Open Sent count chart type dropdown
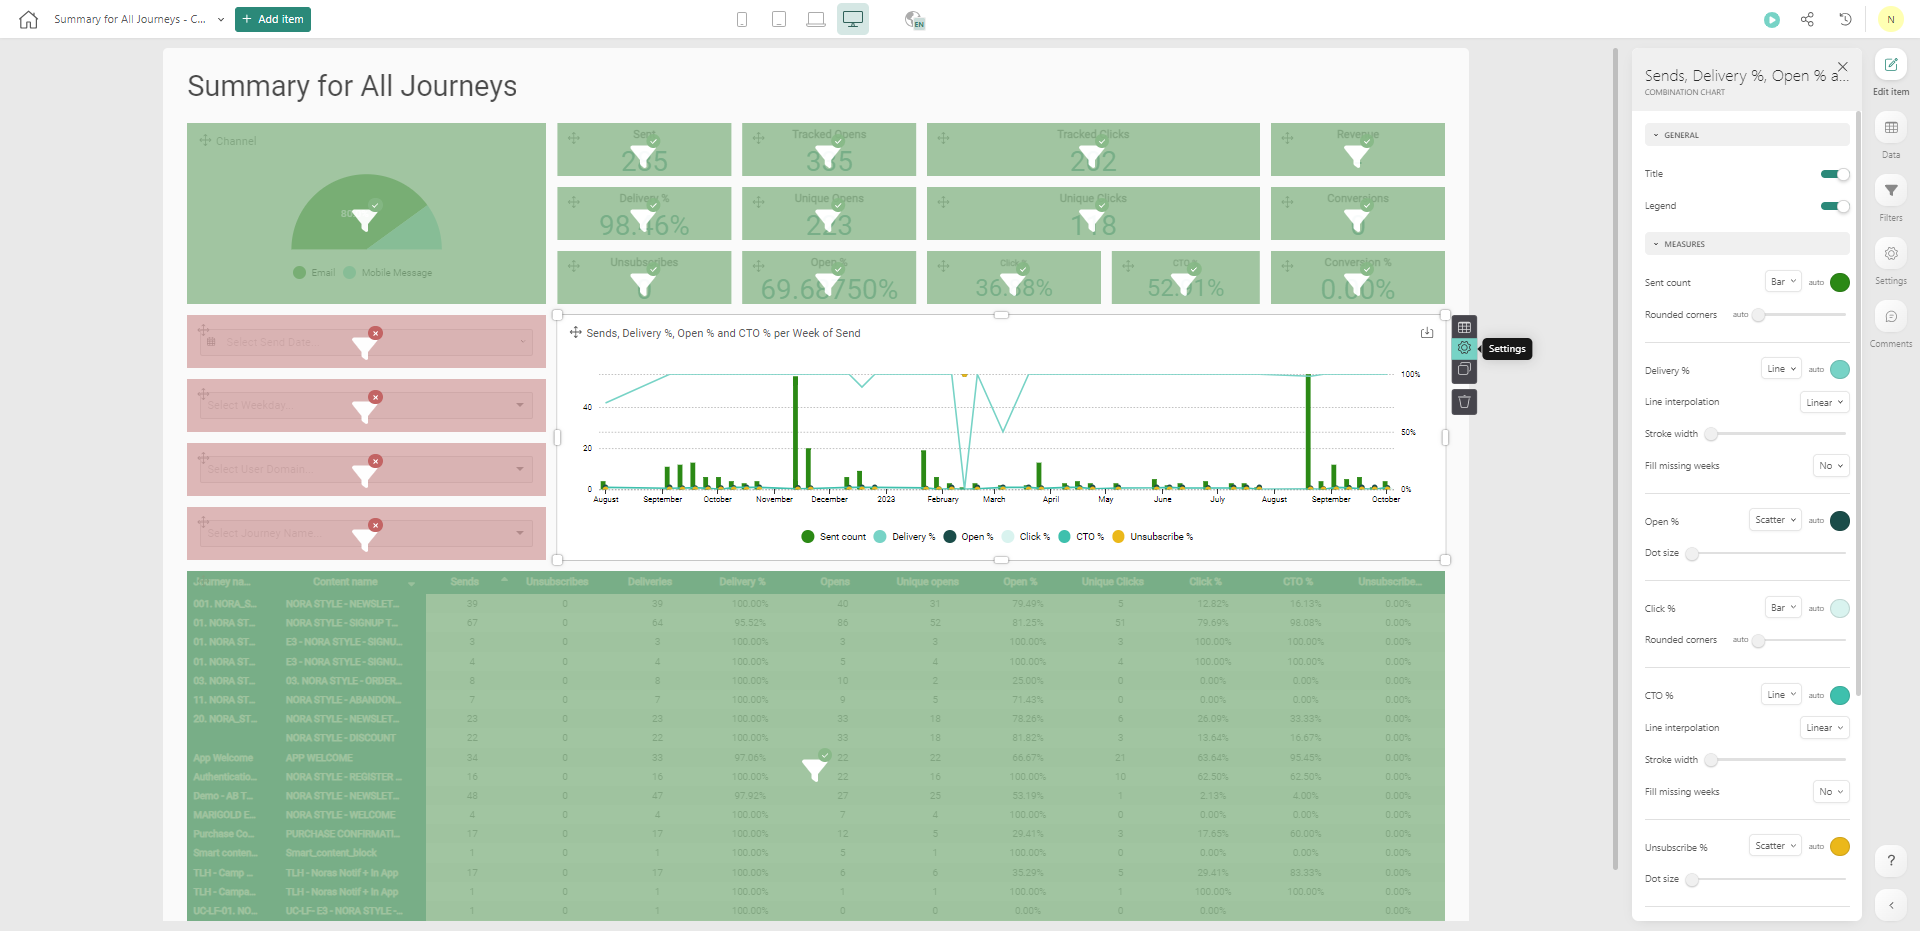 click(x=1783, y=282)
